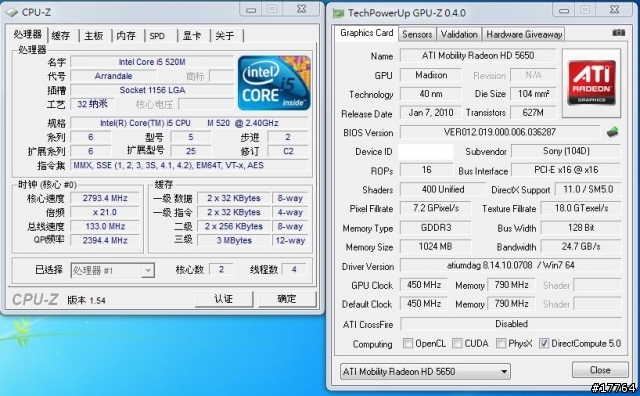Screen dimensions: 640x396
Task: Enable the OpenCL checkbox
Action: tap(407, 343)
